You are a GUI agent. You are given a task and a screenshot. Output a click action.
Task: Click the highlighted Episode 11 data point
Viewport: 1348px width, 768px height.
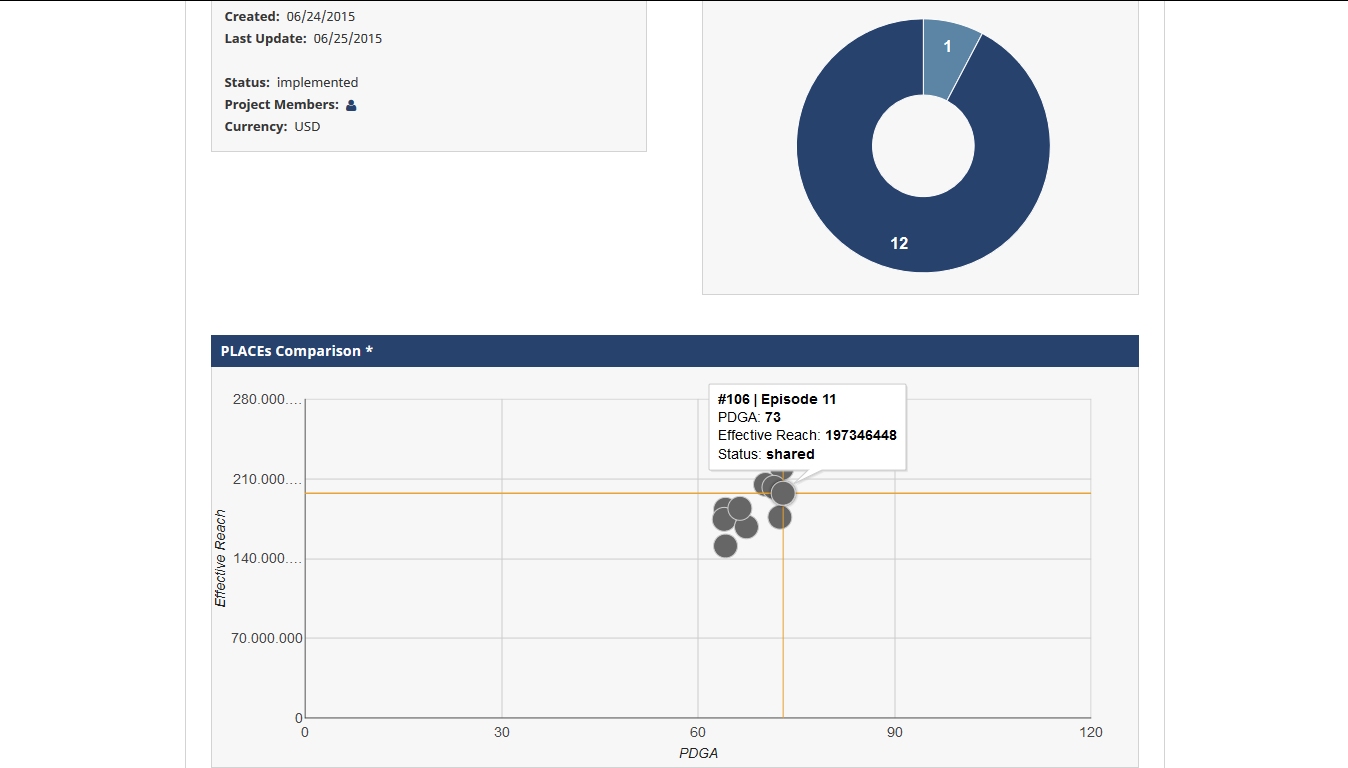pyautogui.click(x=783, y=493)
